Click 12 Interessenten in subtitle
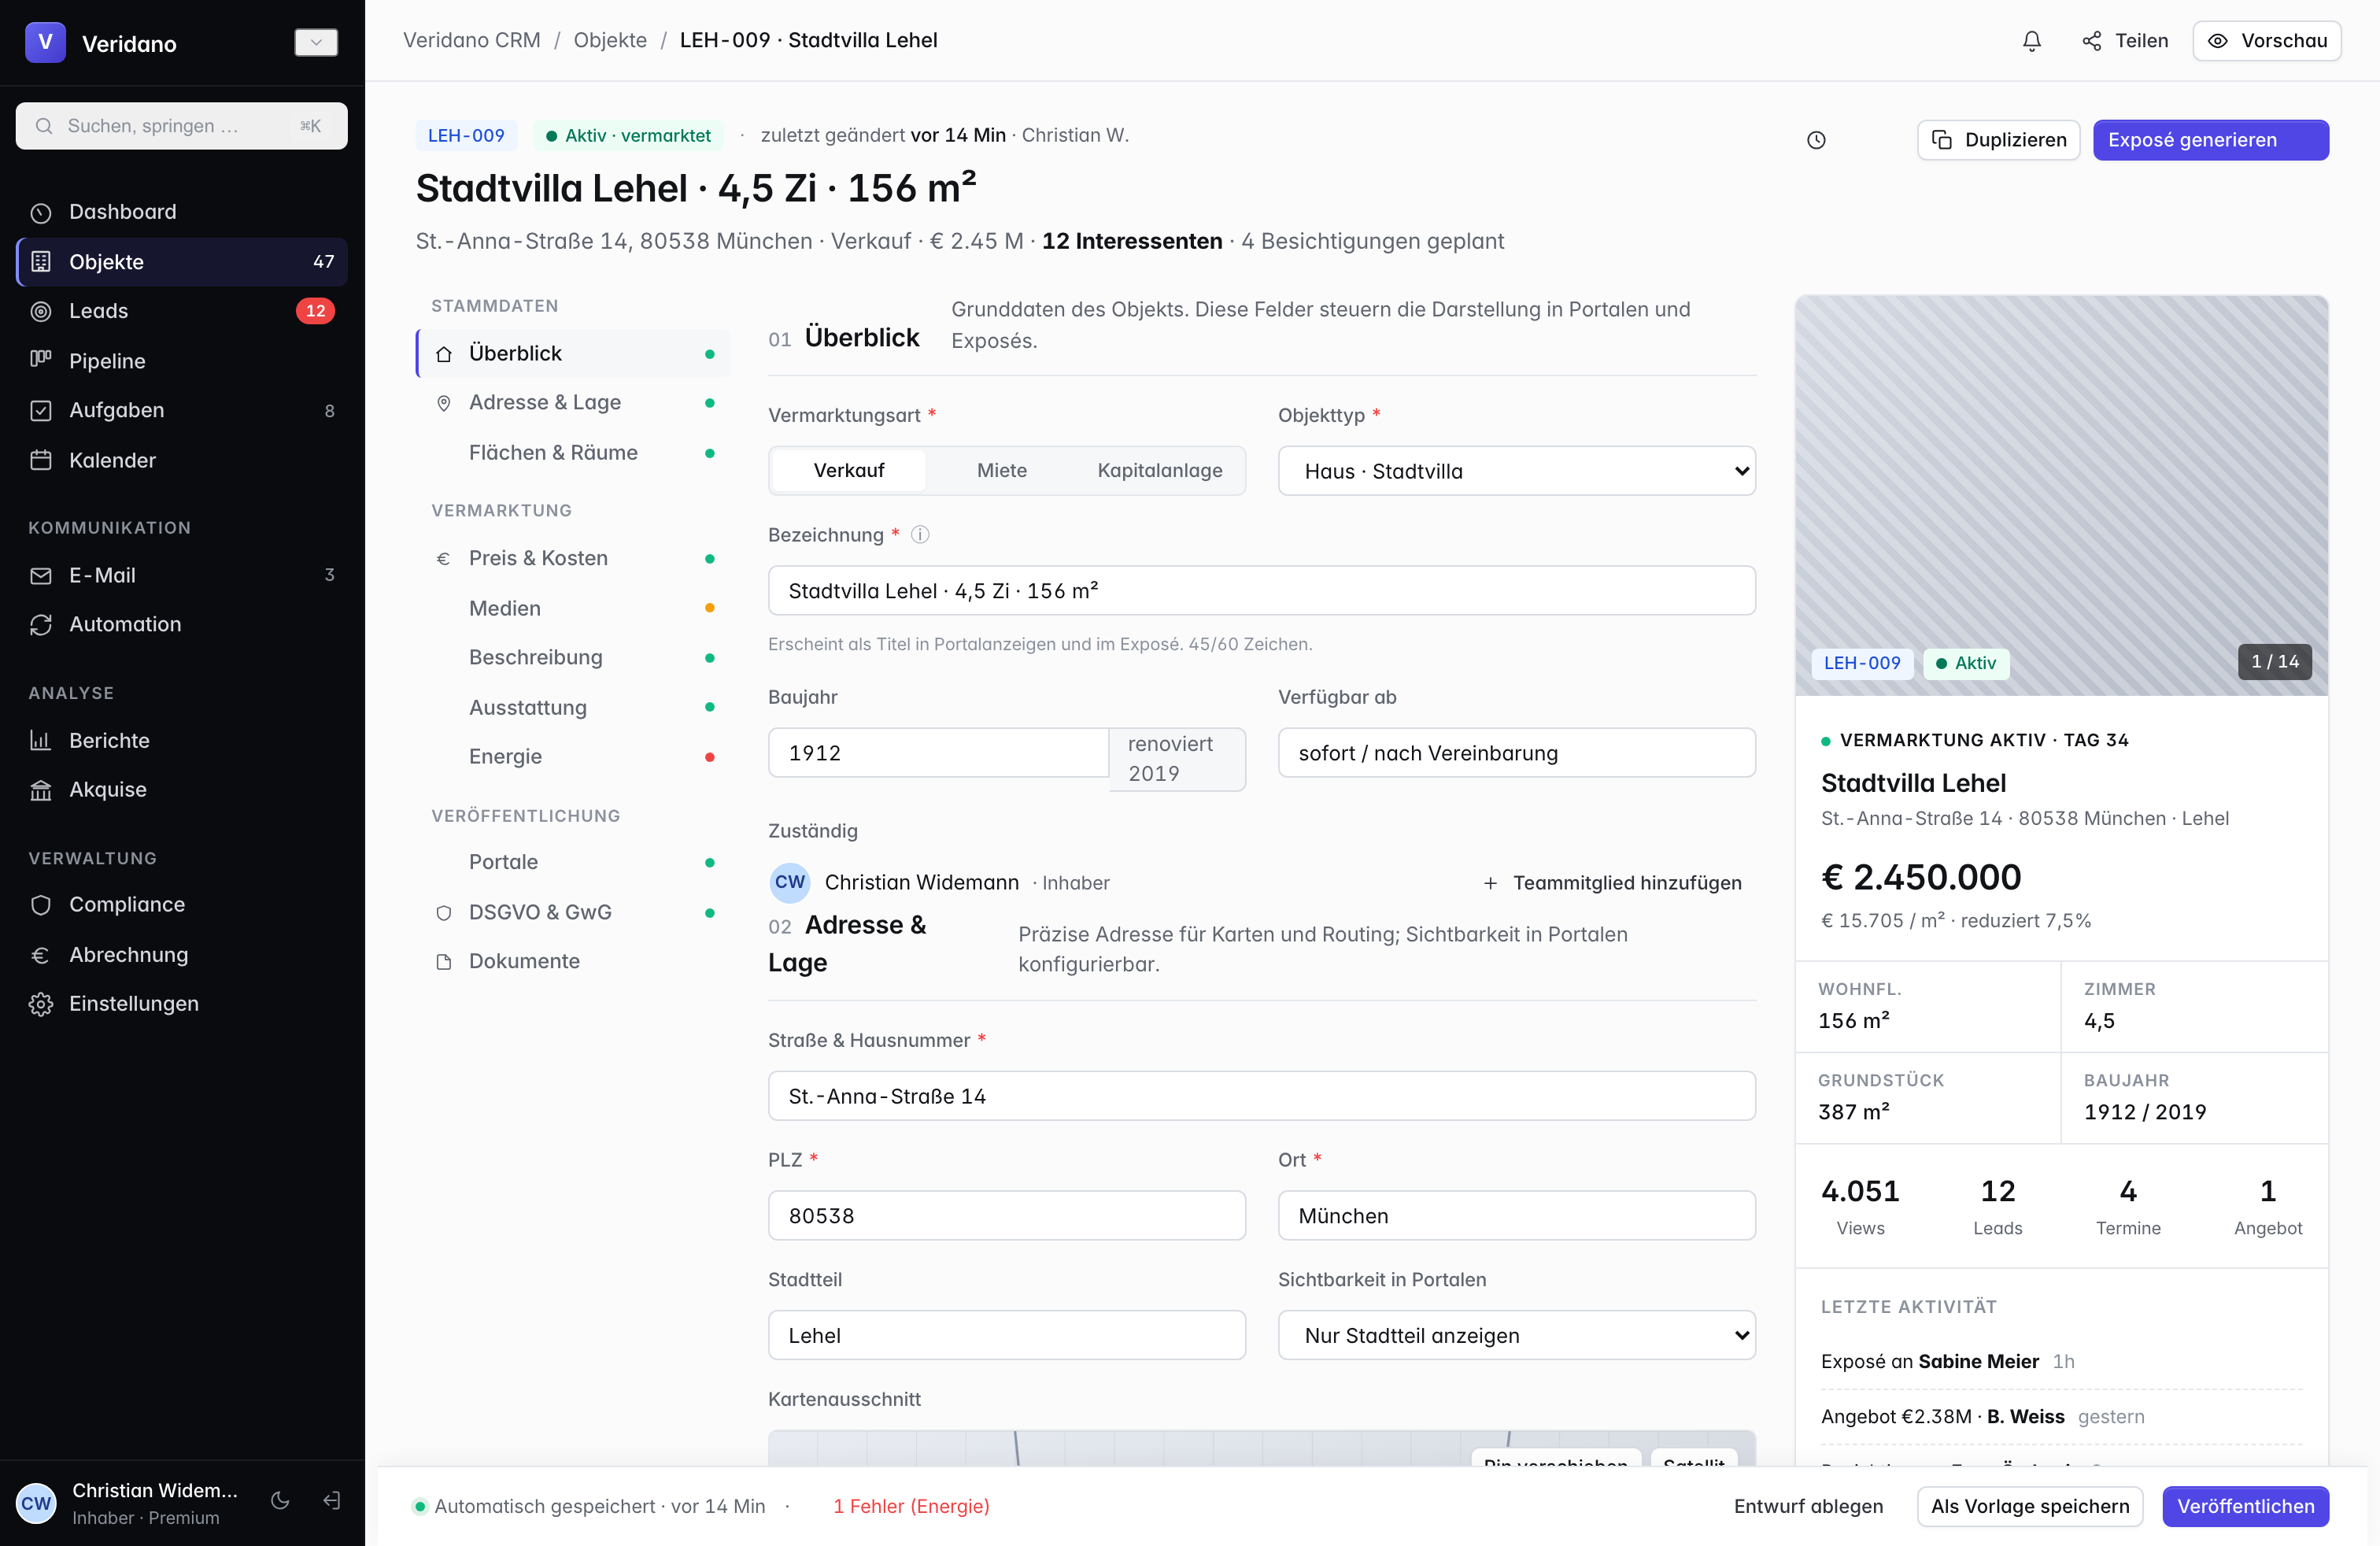The width and height of the screenshot is (2380, 1546). click(x=1131, y=241)
